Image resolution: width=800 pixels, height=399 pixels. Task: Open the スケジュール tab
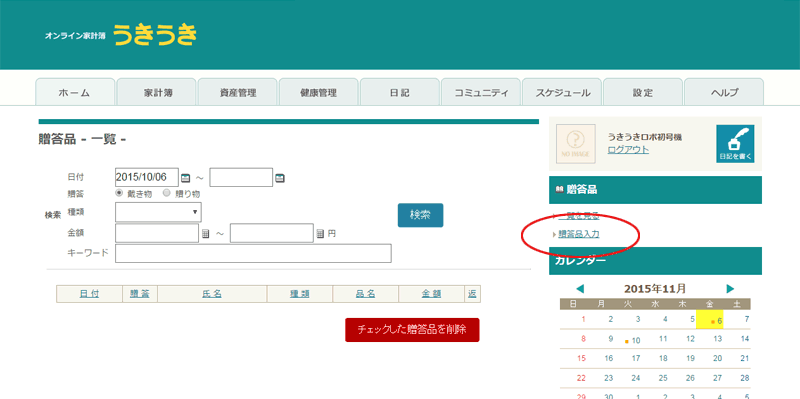pos(562,92)
